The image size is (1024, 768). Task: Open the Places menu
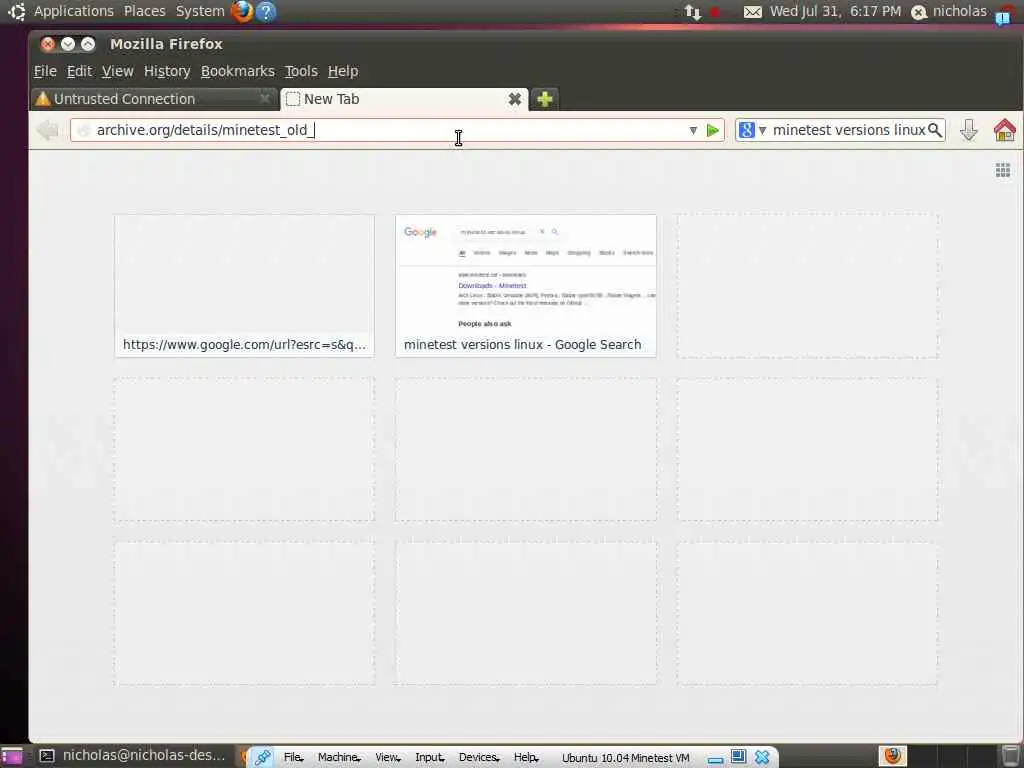tap(144, 11)
